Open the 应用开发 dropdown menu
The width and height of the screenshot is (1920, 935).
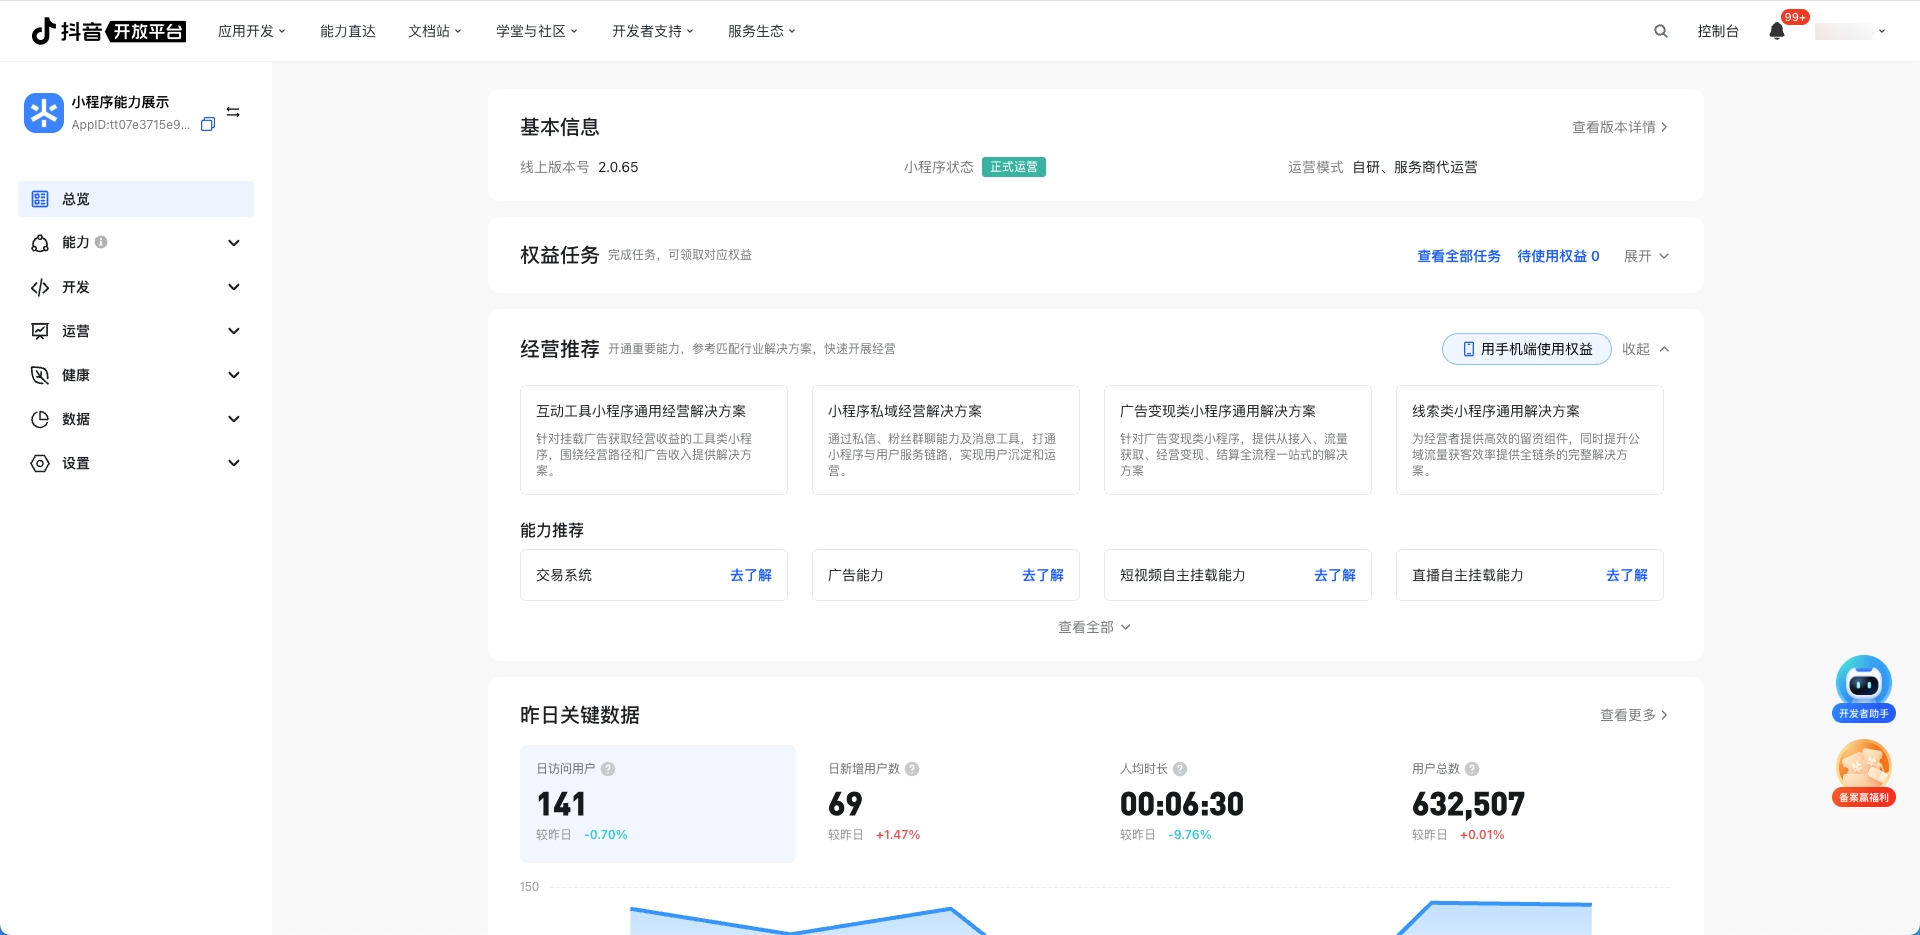pos(251,31)
